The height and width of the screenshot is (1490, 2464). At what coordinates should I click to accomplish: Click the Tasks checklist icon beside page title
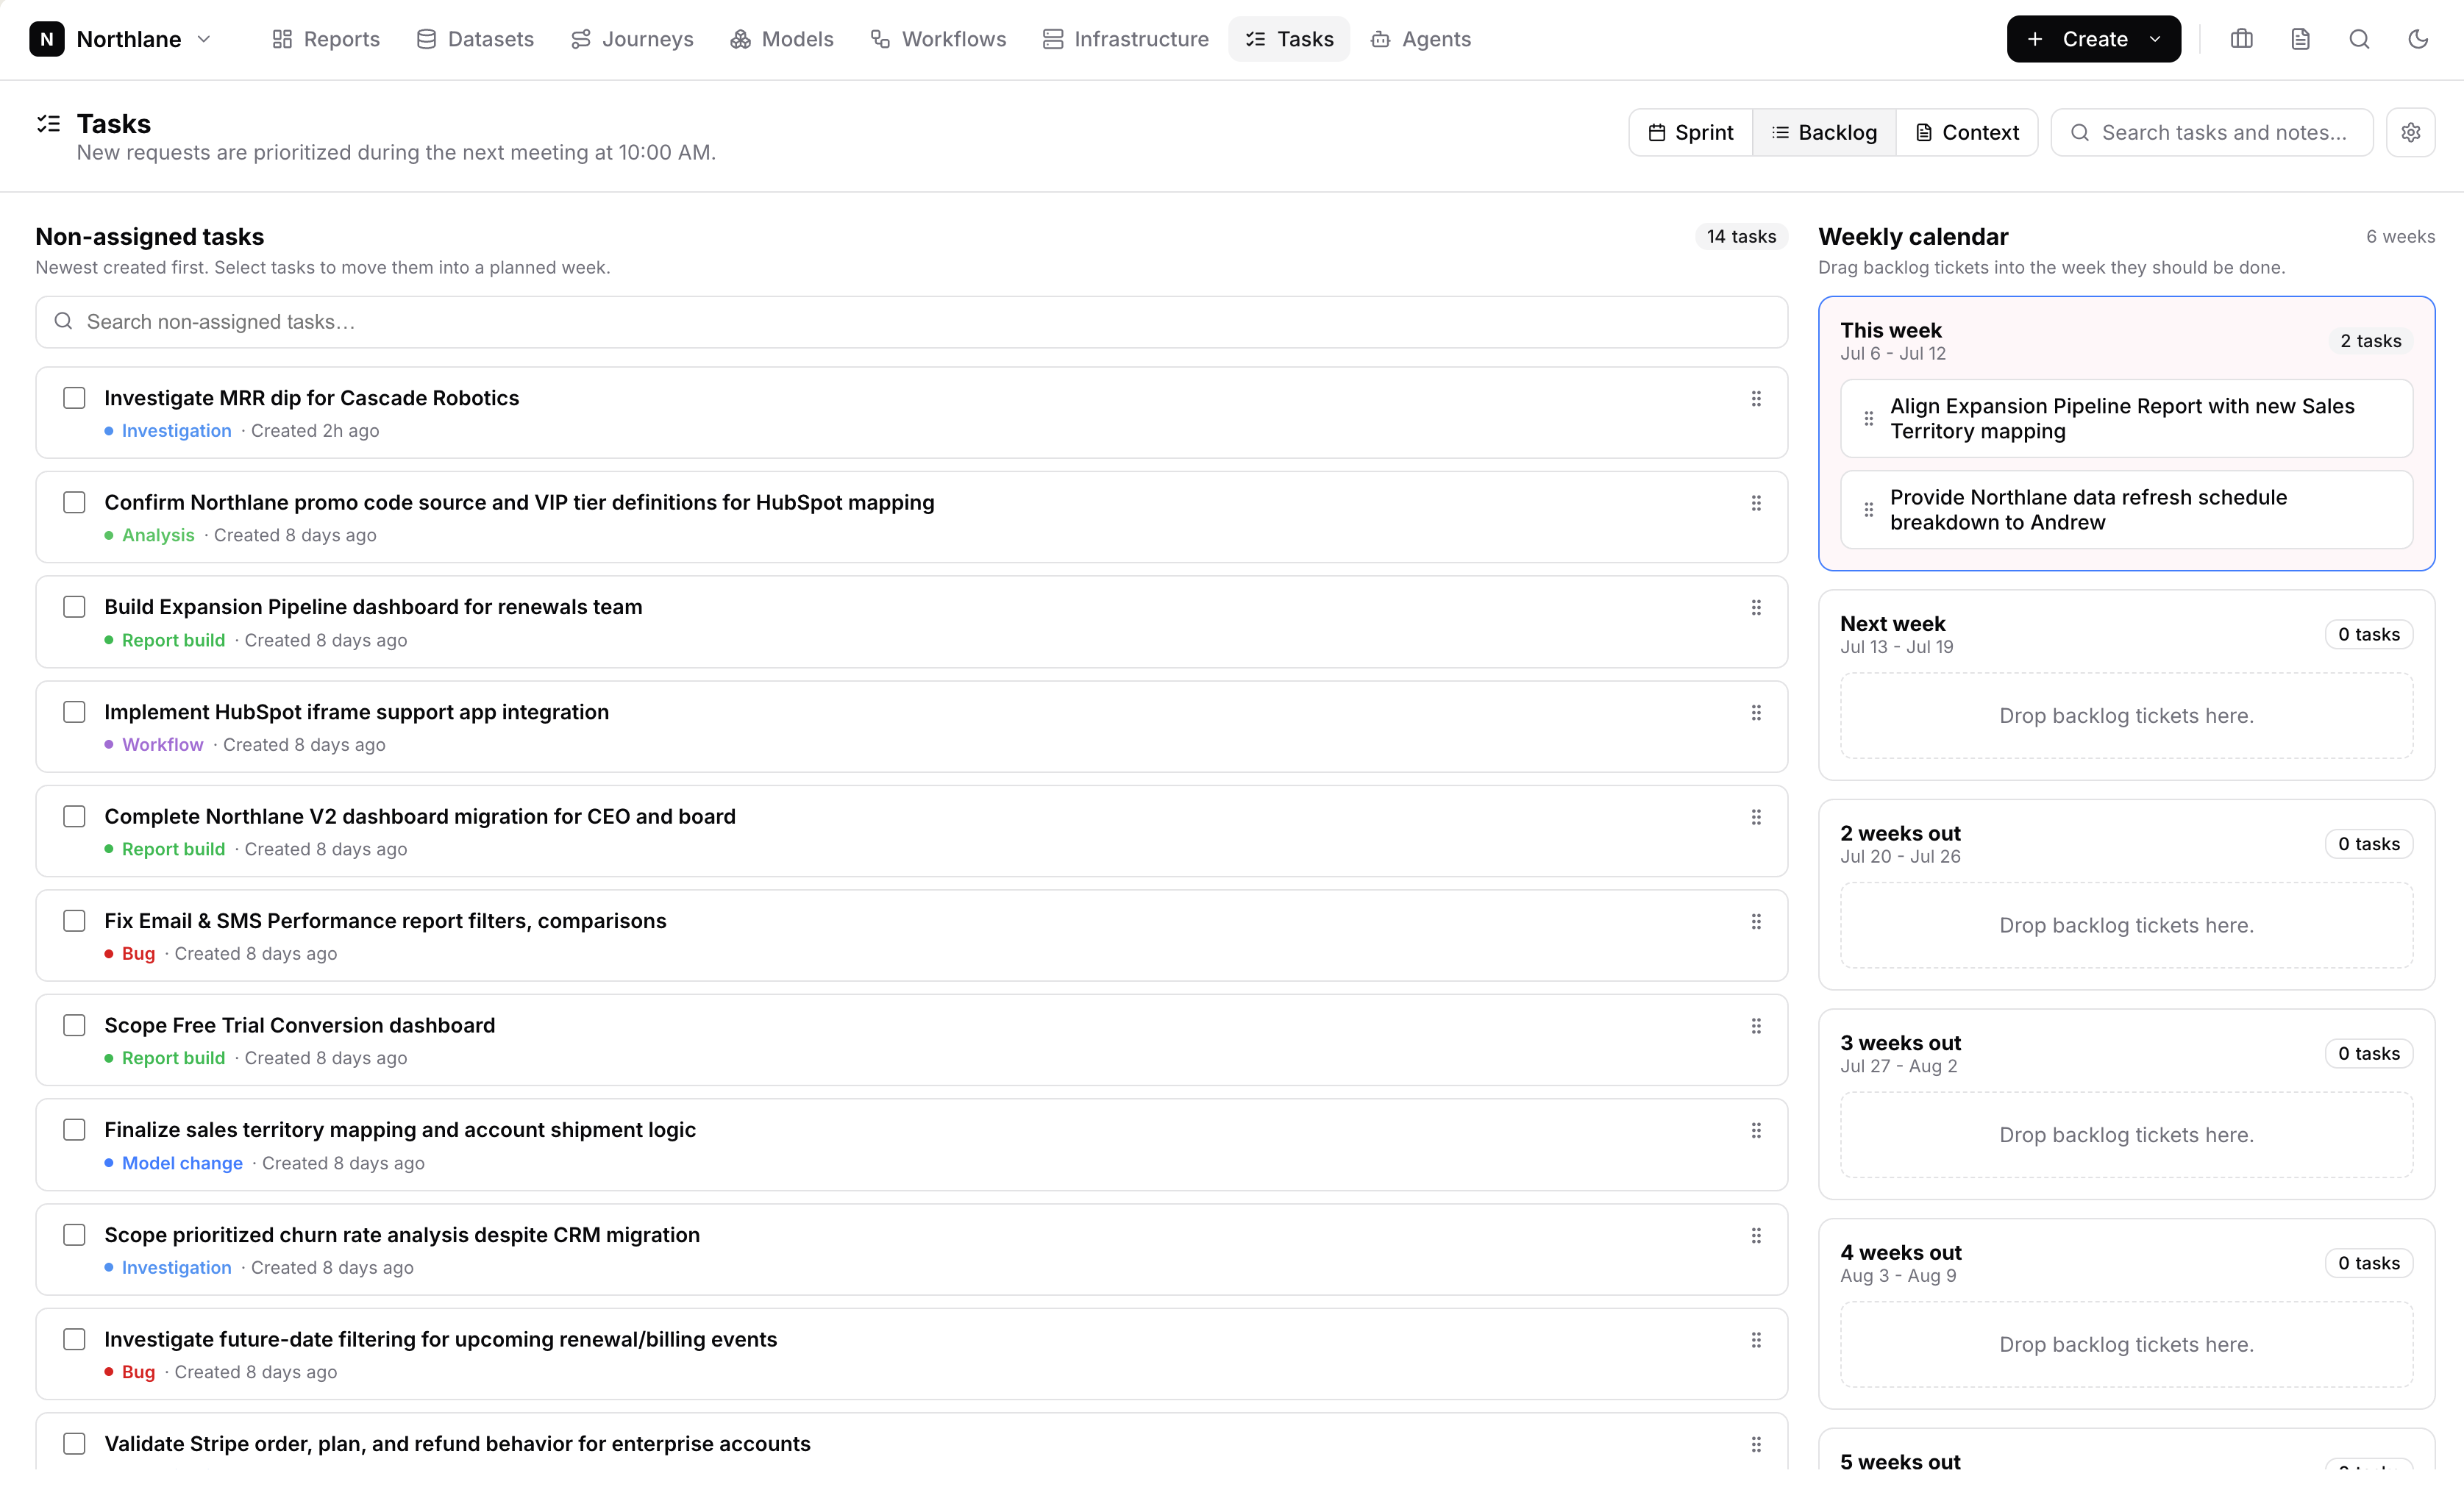[48, 124]
